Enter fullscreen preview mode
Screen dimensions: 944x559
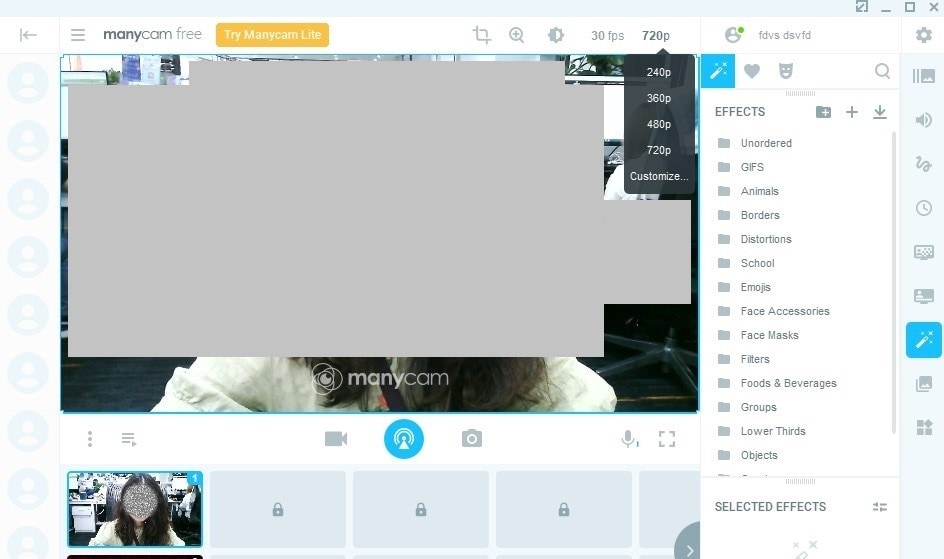(666, 439)
